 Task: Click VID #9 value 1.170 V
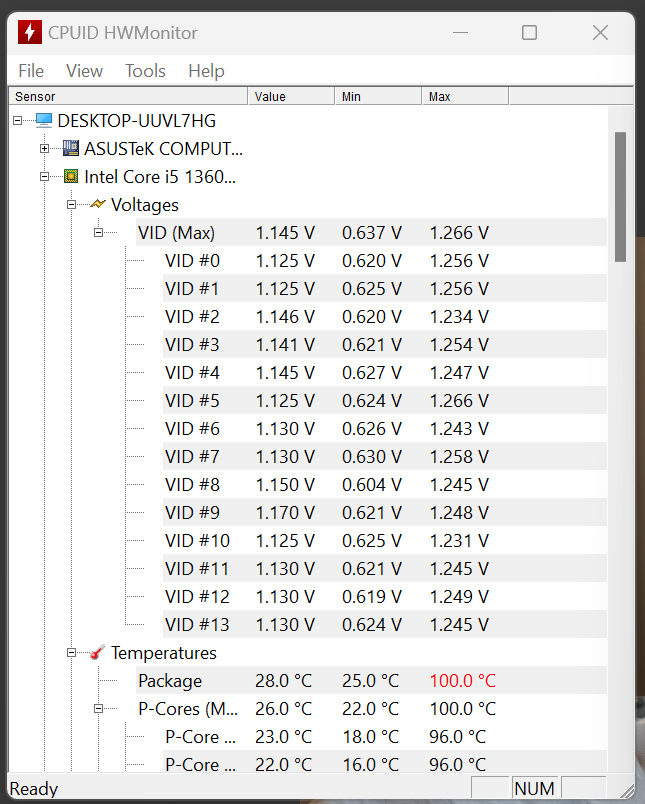[285, 512]
